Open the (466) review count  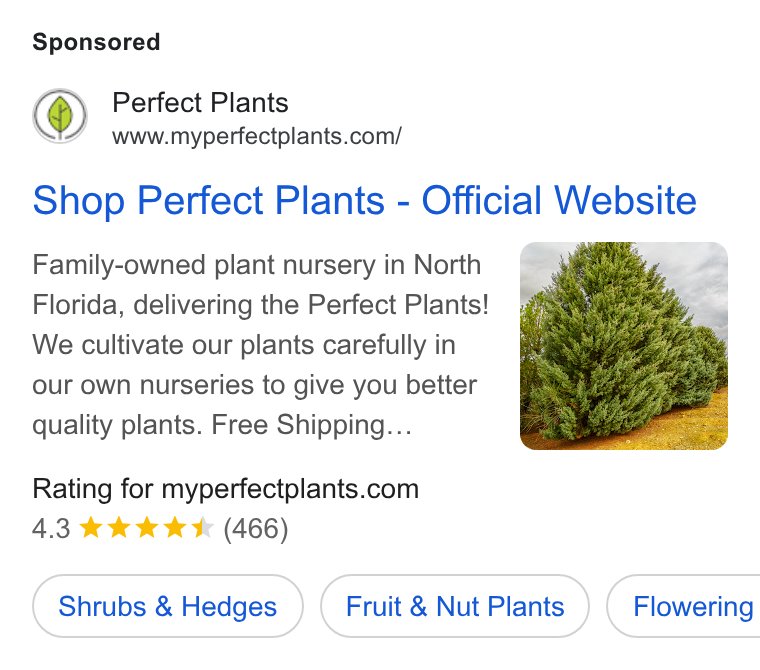point(255,528)
